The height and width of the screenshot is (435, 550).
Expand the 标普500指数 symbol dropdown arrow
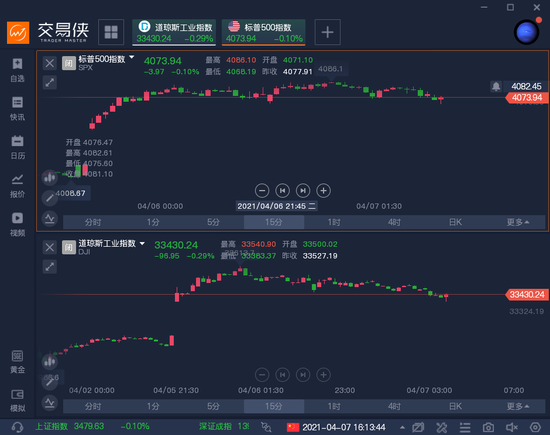tap(132, 57)
